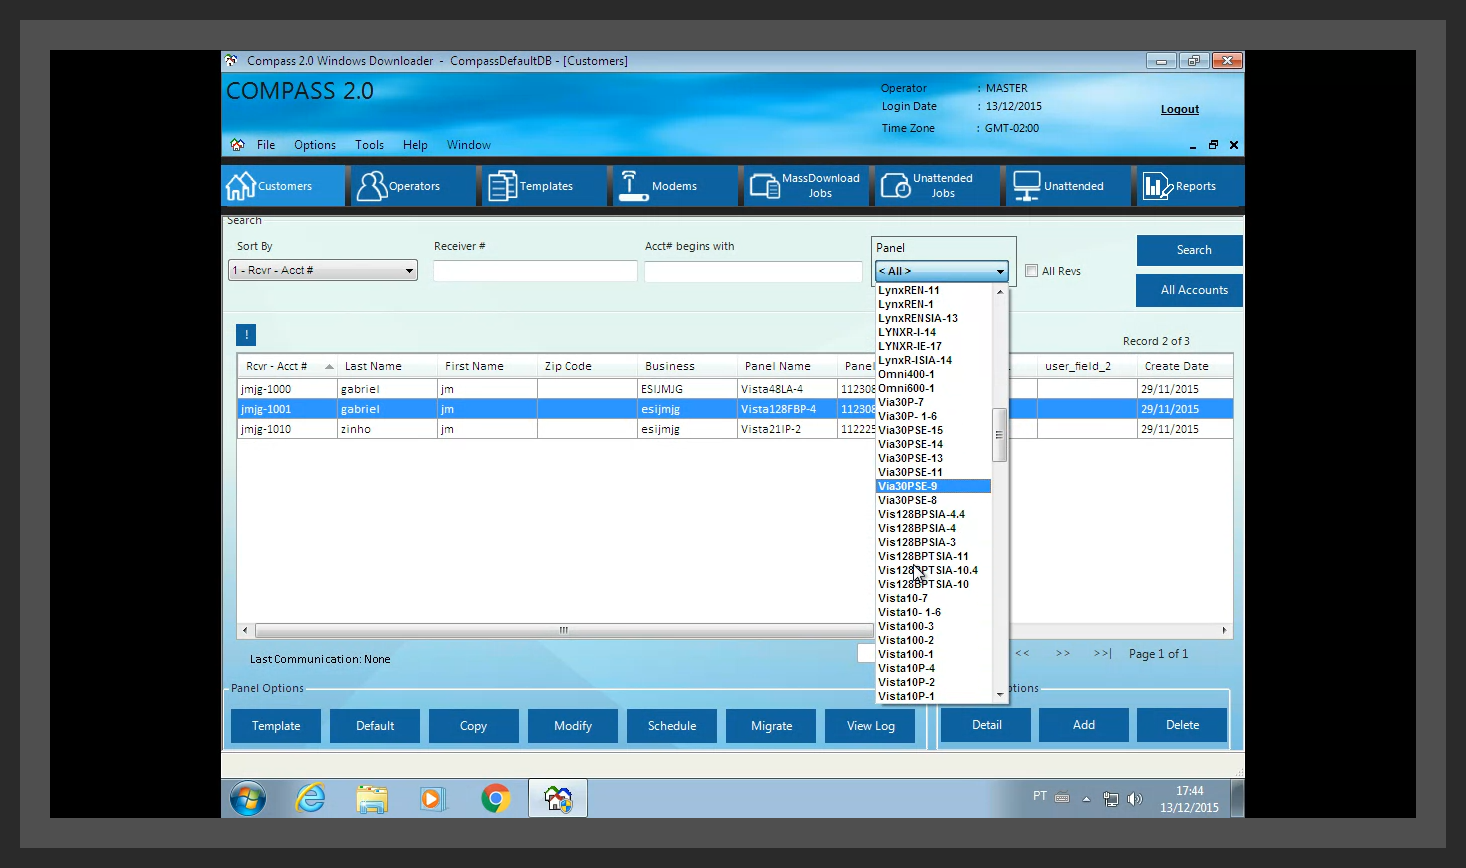Screen dimensions: 1466x868
Task: Open the Templates section
Action: (545, 186)
